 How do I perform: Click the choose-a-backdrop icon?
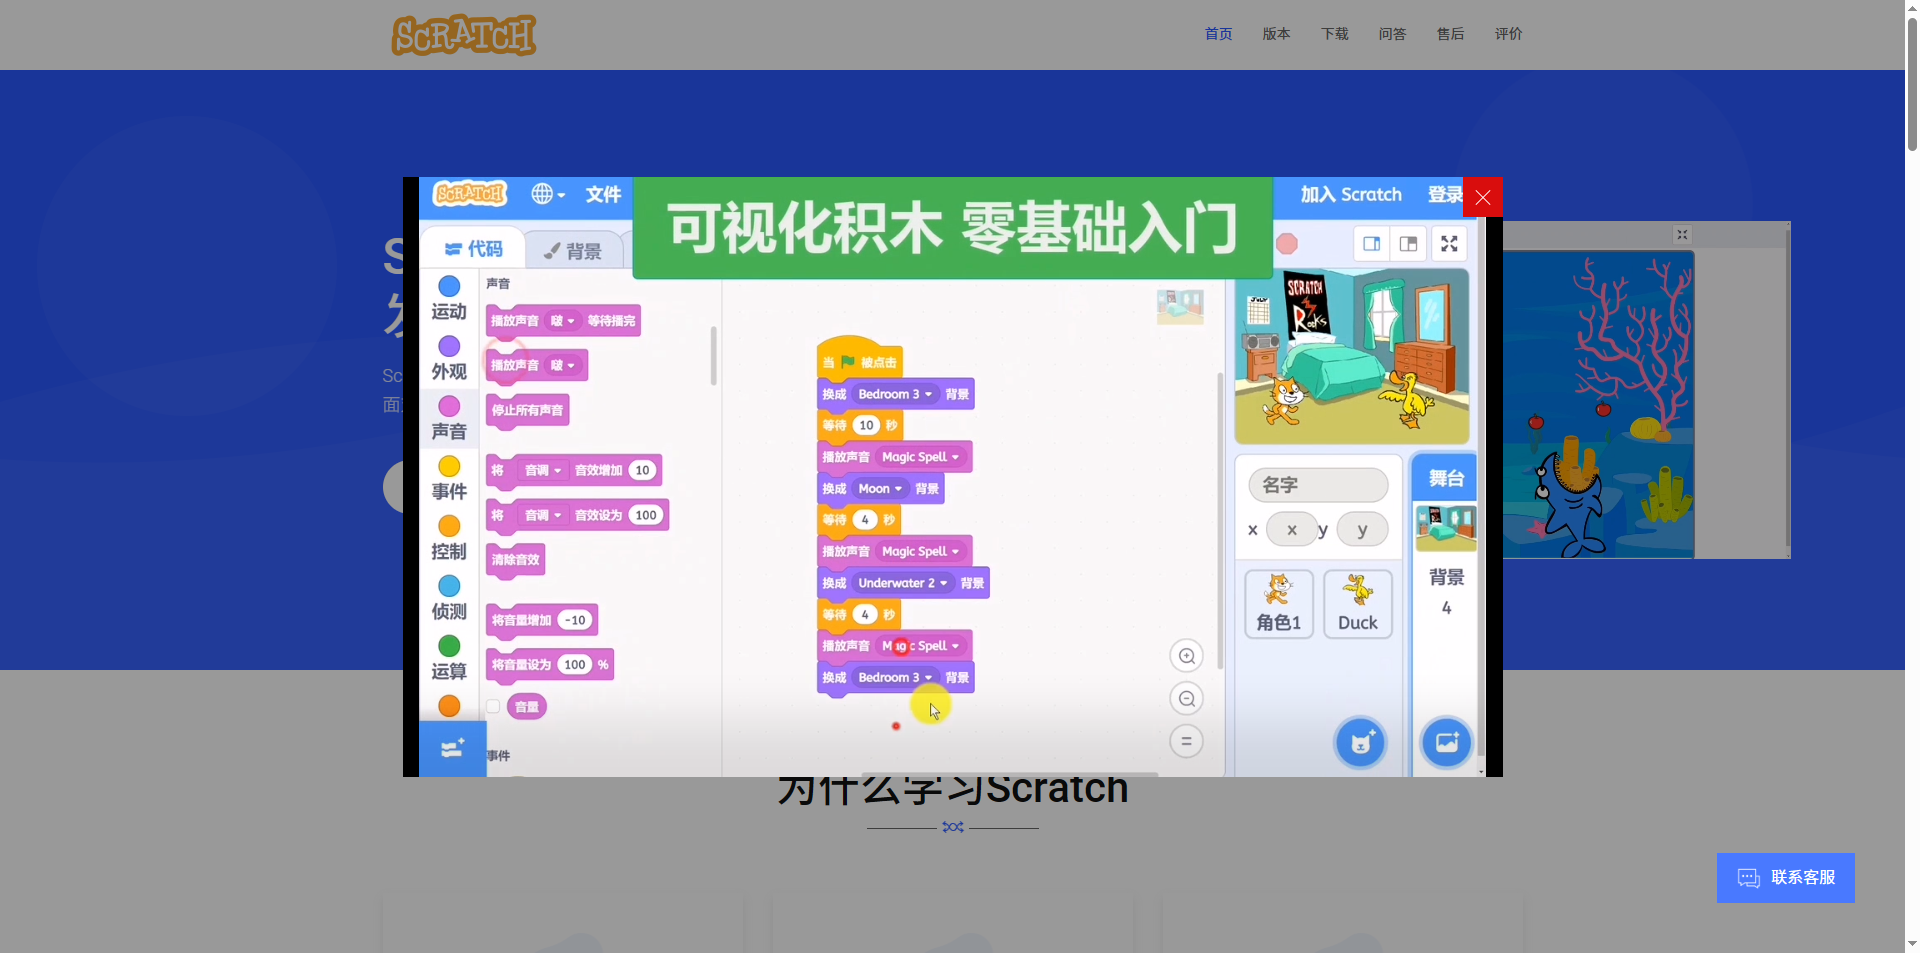click(x=1446, y=742)
